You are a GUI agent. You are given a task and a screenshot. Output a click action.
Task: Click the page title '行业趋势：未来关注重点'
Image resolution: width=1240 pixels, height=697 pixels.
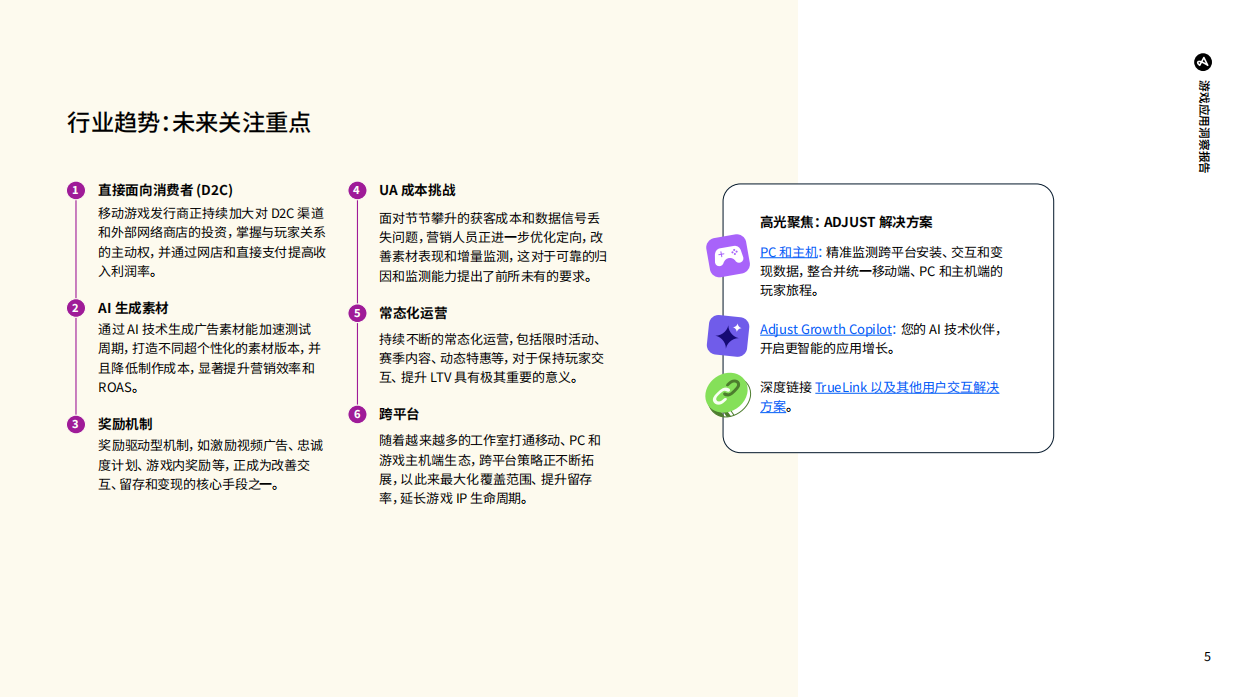(x=189, y=122)
